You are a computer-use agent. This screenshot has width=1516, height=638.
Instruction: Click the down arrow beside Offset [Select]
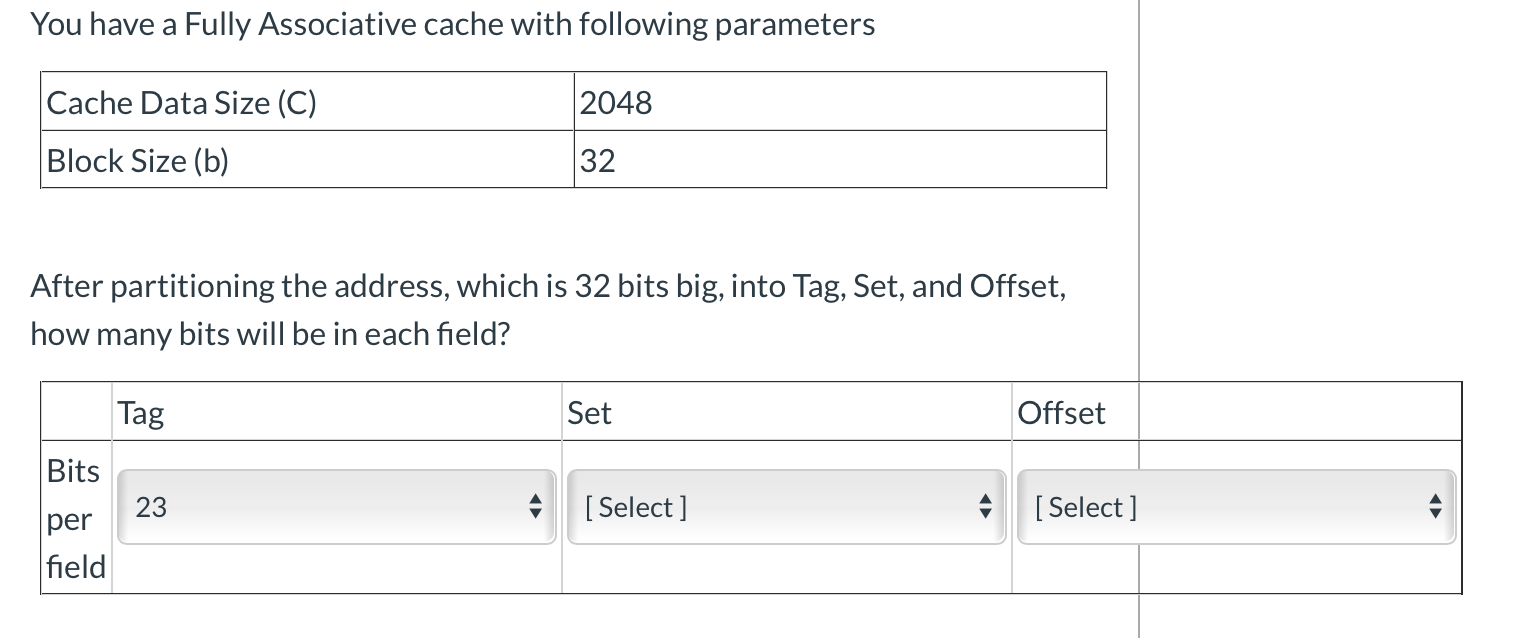1436,514
